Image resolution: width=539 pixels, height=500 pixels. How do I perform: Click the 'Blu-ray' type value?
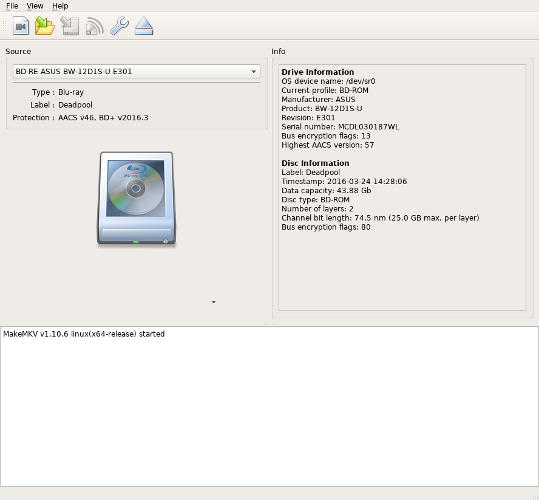71,92
